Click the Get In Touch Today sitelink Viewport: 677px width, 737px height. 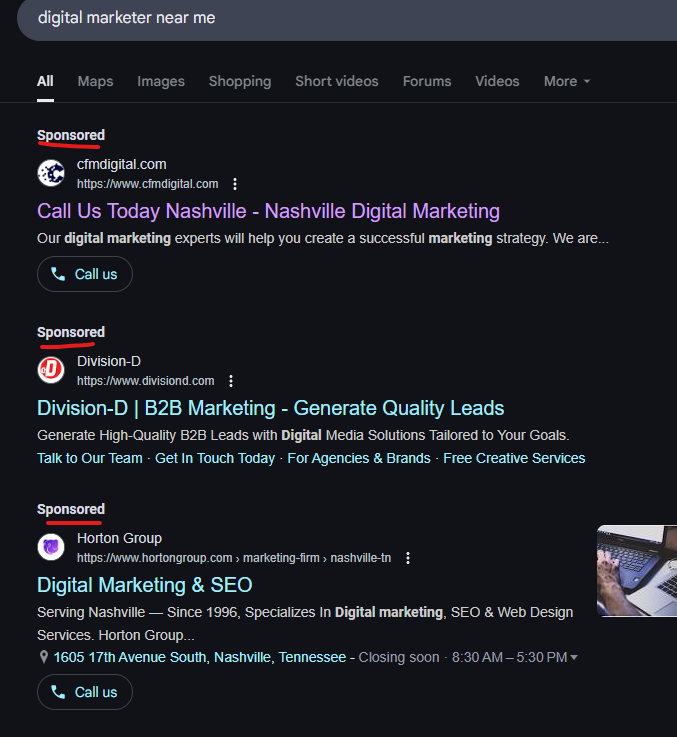tap(215, 458)
